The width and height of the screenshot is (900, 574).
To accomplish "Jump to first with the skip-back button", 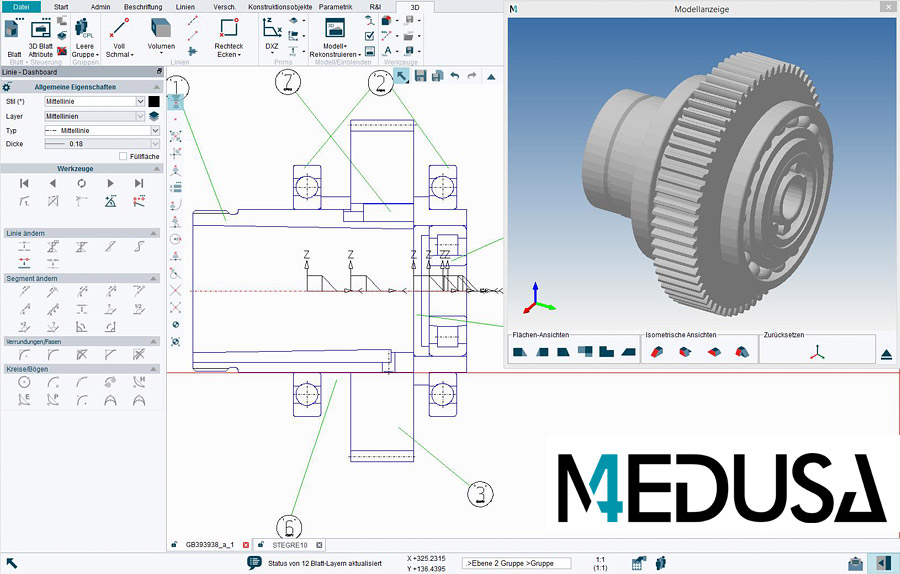I will click(24, 183).
